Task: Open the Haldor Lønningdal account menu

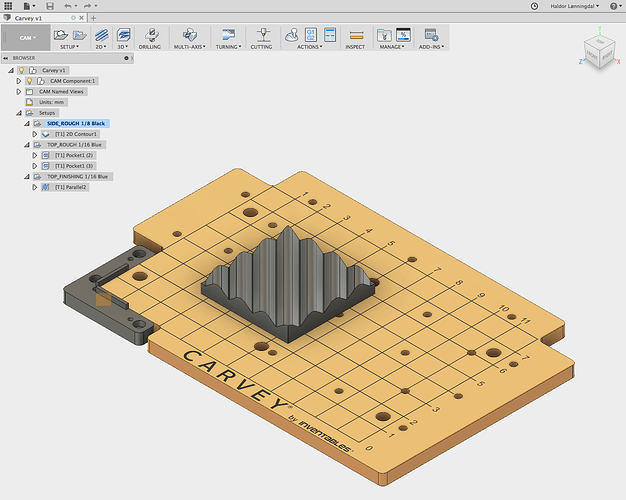Action: 574,6
